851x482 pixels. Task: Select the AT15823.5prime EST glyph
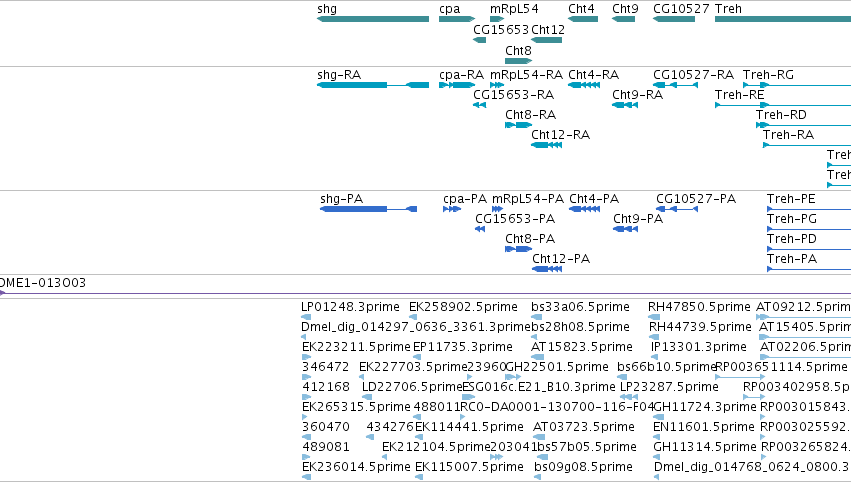coord(537,357)
